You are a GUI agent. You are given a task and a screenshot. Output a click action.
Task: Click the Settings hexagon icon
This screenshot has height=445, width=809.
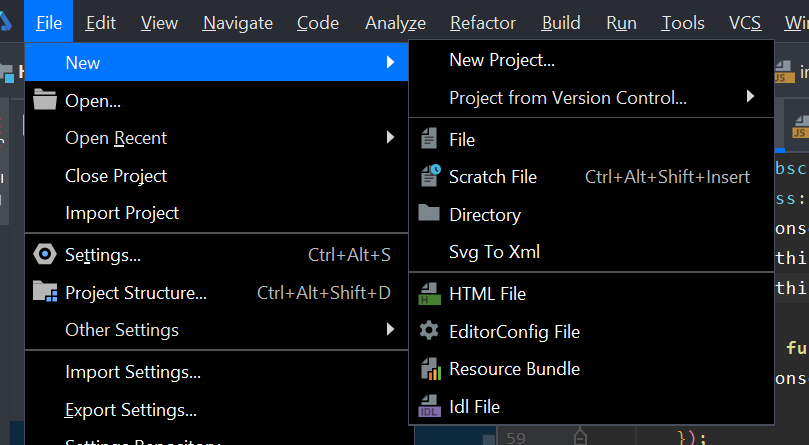click(x=45, y=254)
